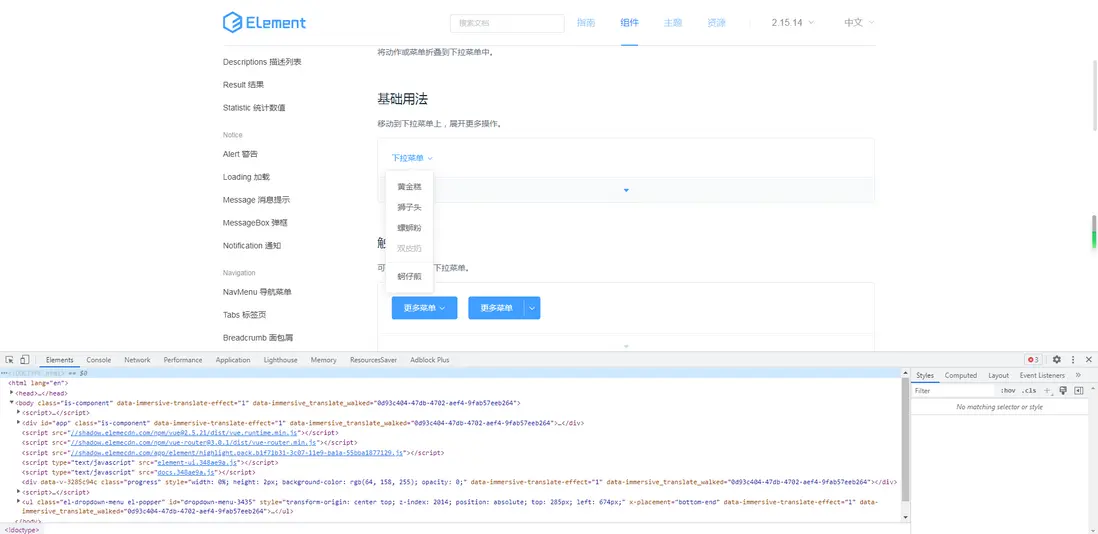Viewport: 1098px width, 534px height.
Task: Open the vue-router.min.js script link
Action: click(x=194, y=443)
